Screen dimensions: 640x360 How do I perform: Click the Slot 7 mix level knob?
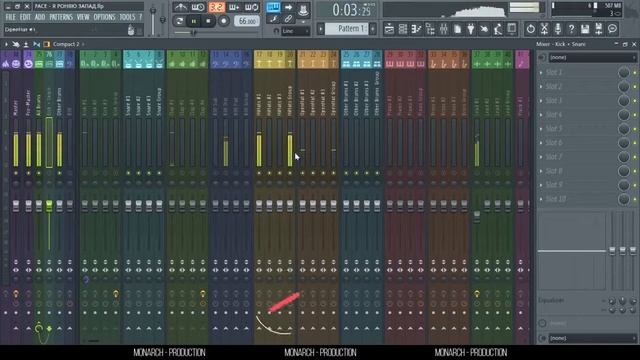pyautogui.click(x=624, y=157)
